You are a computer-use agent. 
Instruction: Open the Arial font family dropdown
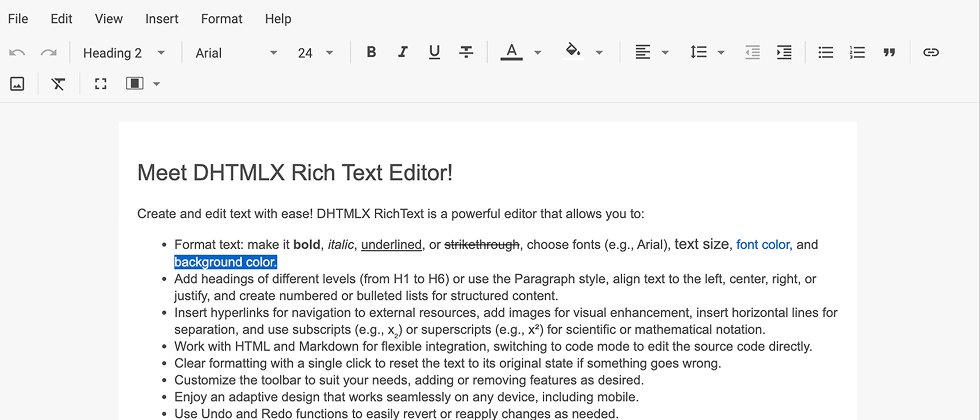[x=236, y=53]
